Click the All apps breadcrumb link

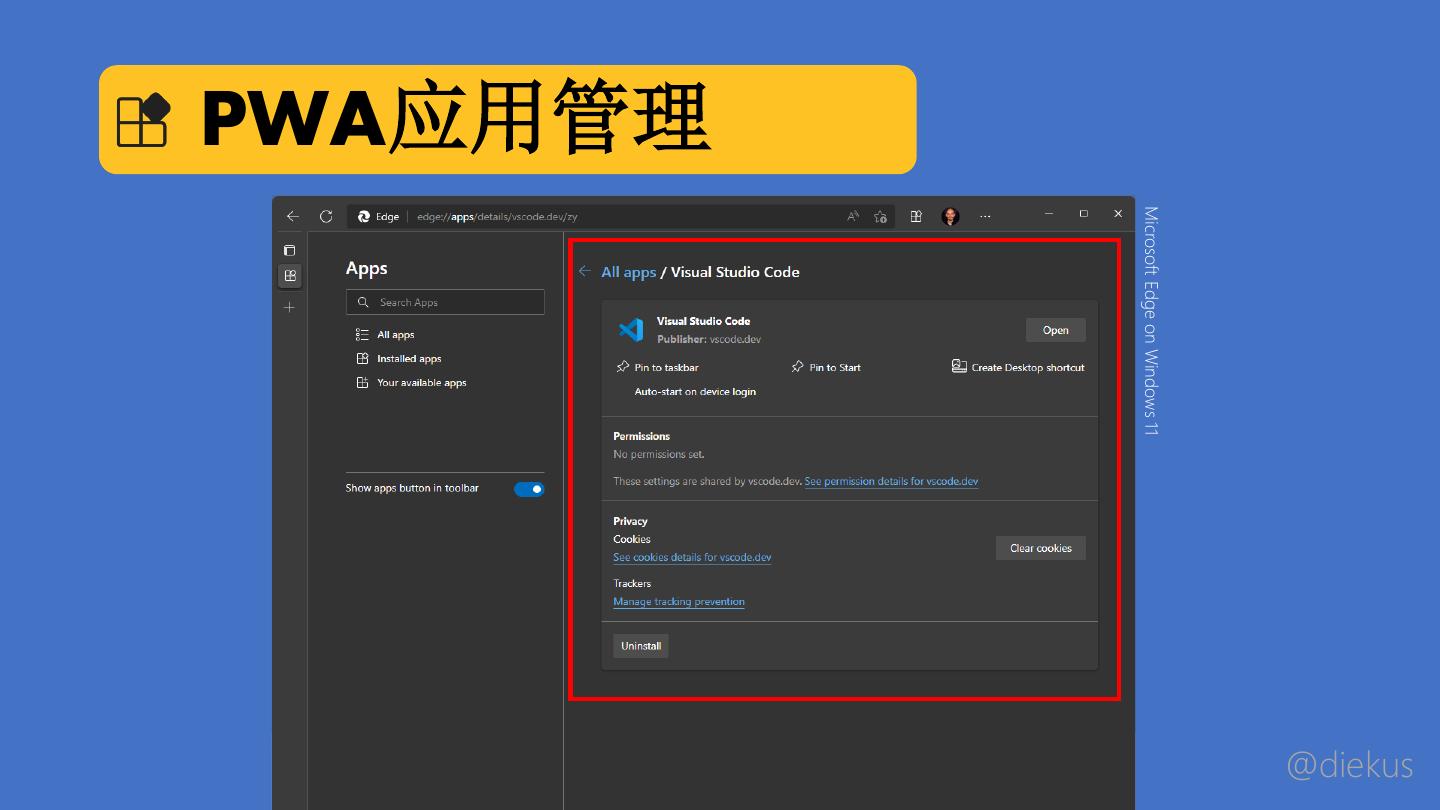coord(628,272)
